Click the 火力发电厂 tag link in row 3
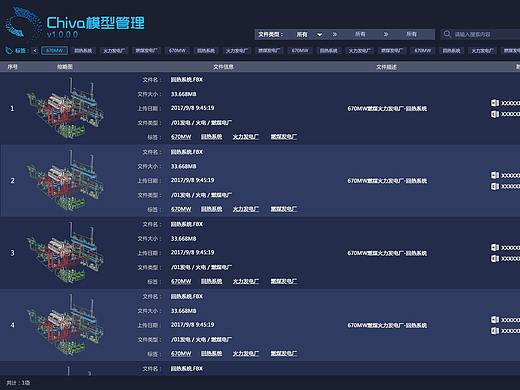The width and height of the screenshot is (520, 390). click(x=246, y=282)
